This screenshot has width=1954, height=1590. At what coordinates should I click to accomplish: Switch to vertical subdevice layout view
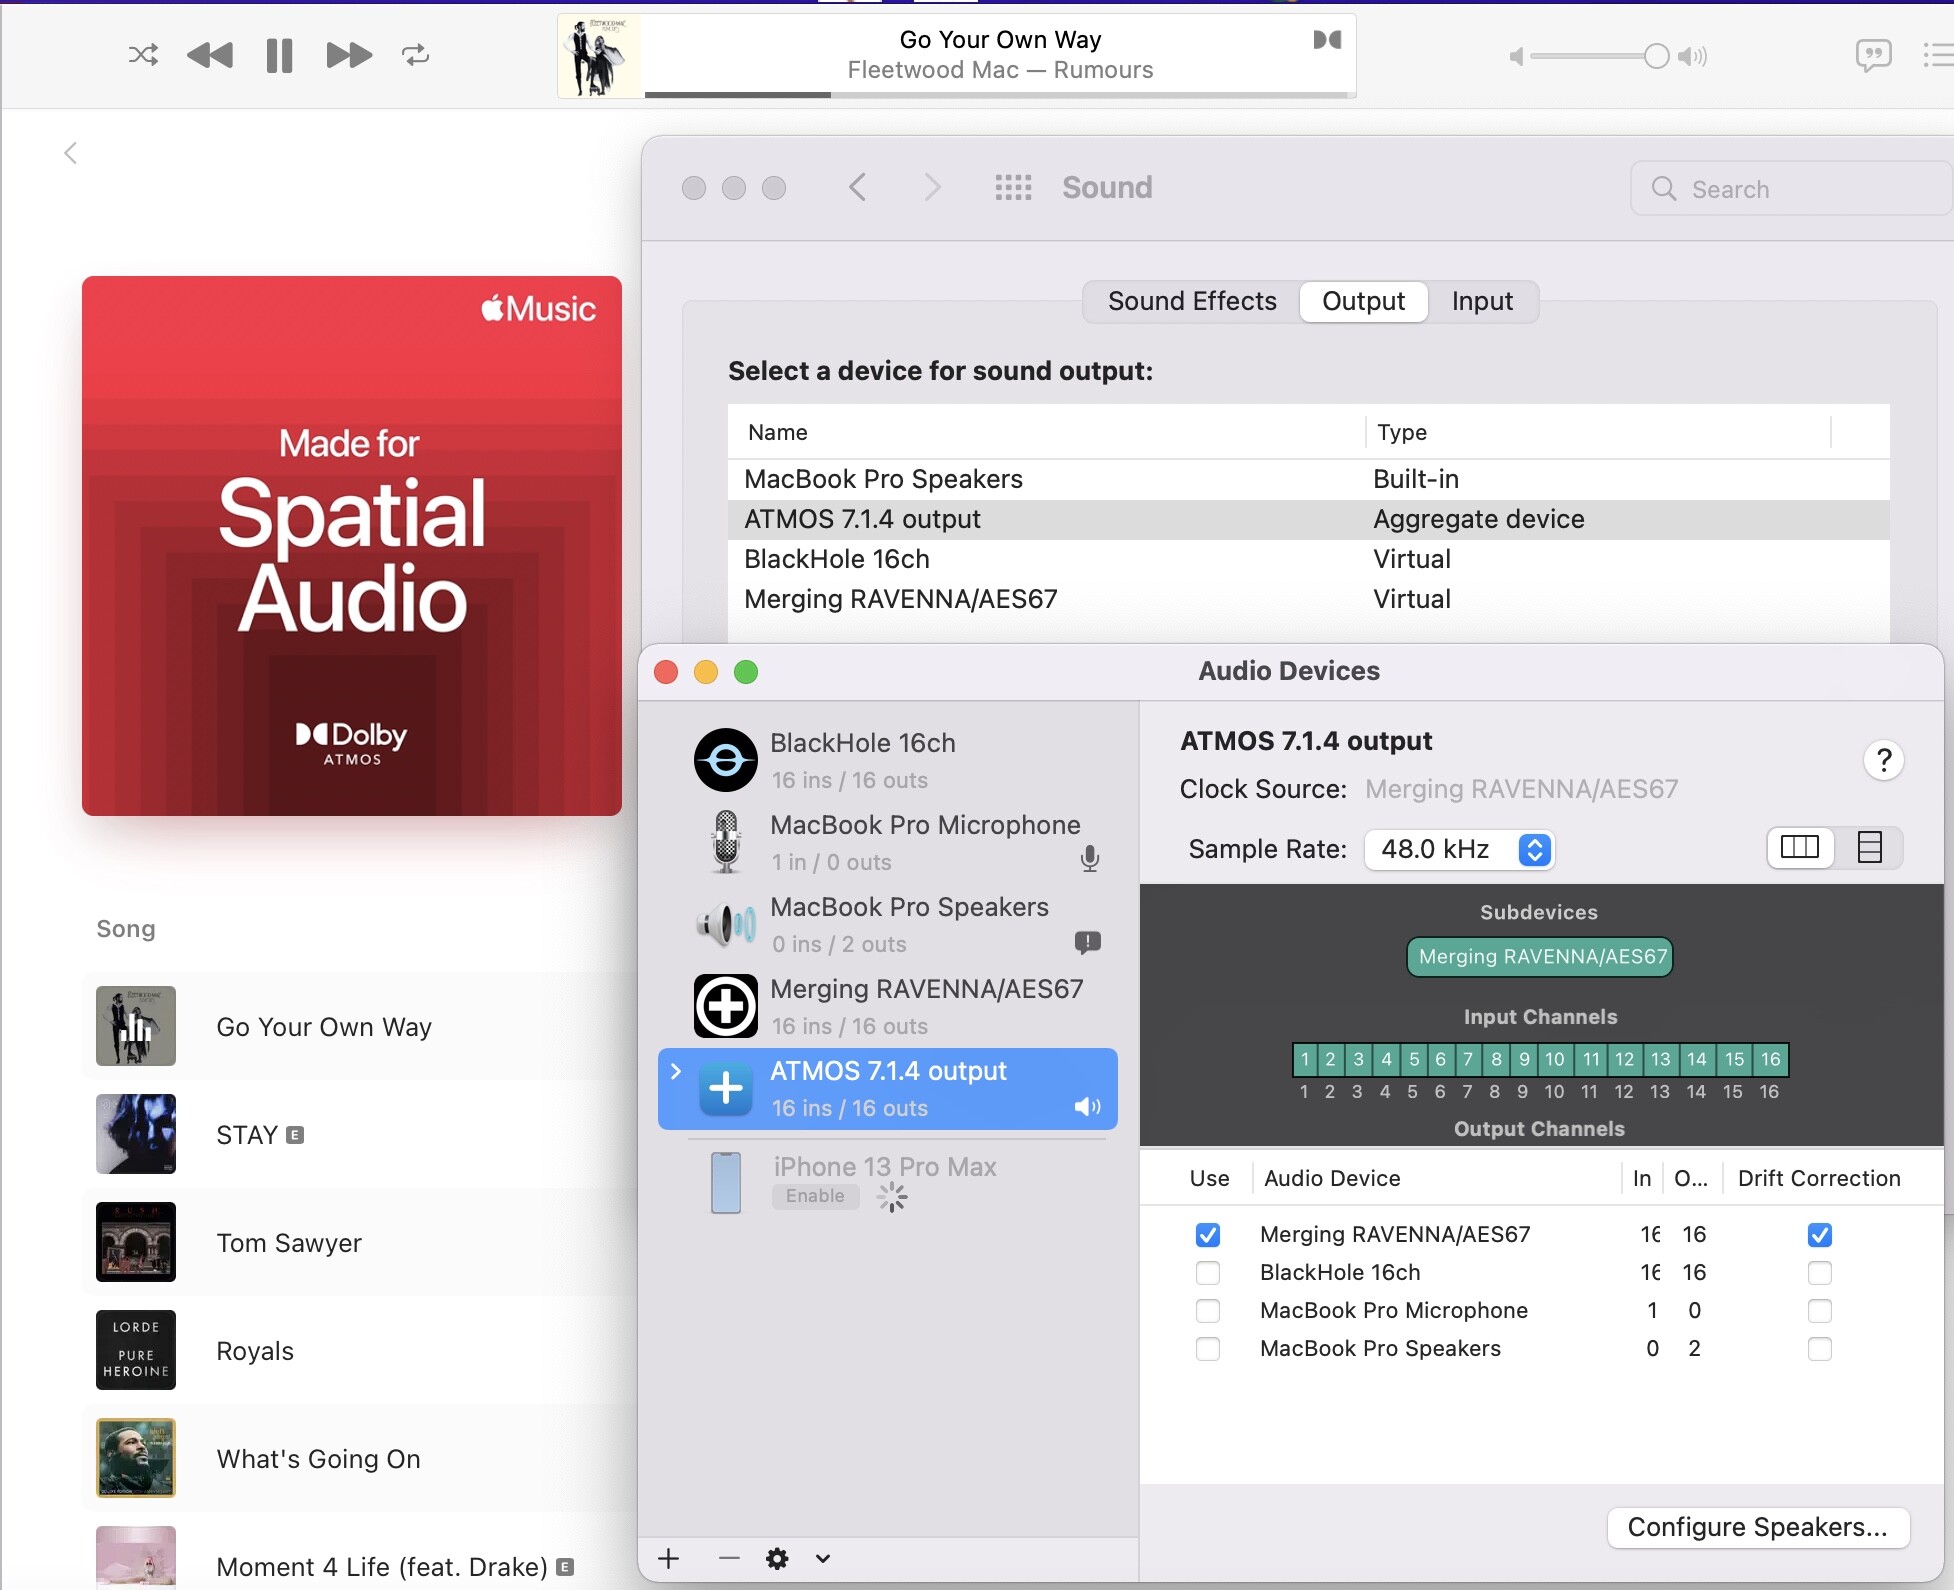coord(1869,848)
